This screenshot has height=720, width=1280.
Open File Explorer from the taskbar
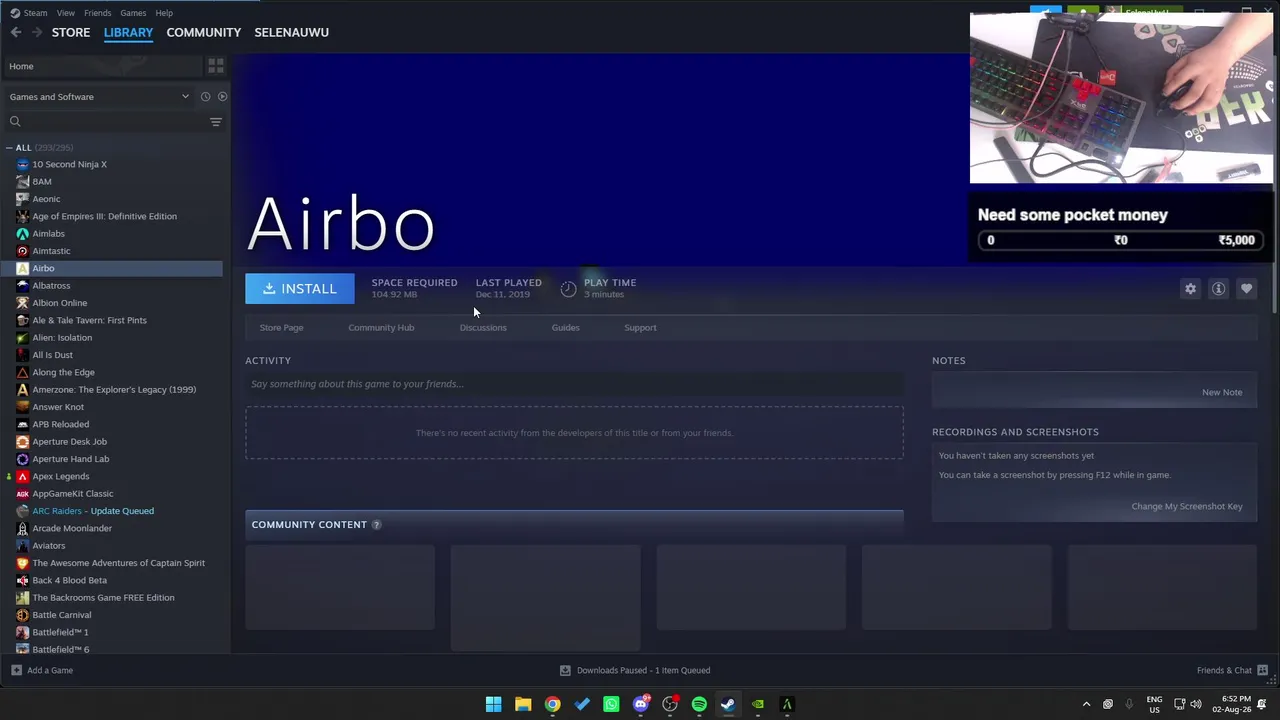coord(523,704)
